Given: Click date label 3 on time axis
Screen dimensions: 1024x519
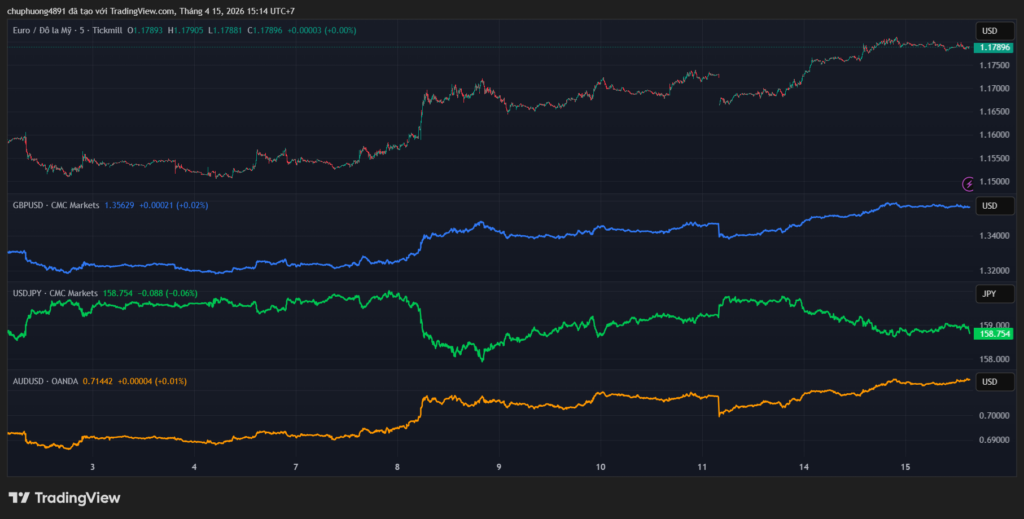Looking at the screenshot, I should 92,466.
